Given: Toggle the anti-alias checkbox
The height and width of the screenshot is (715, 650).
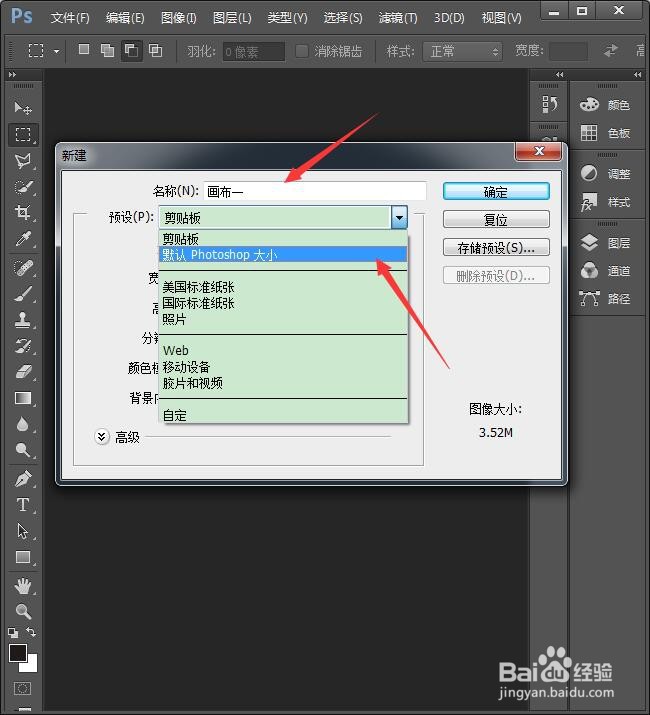Looking at the screenshot, I should click(x=302, y=51).
